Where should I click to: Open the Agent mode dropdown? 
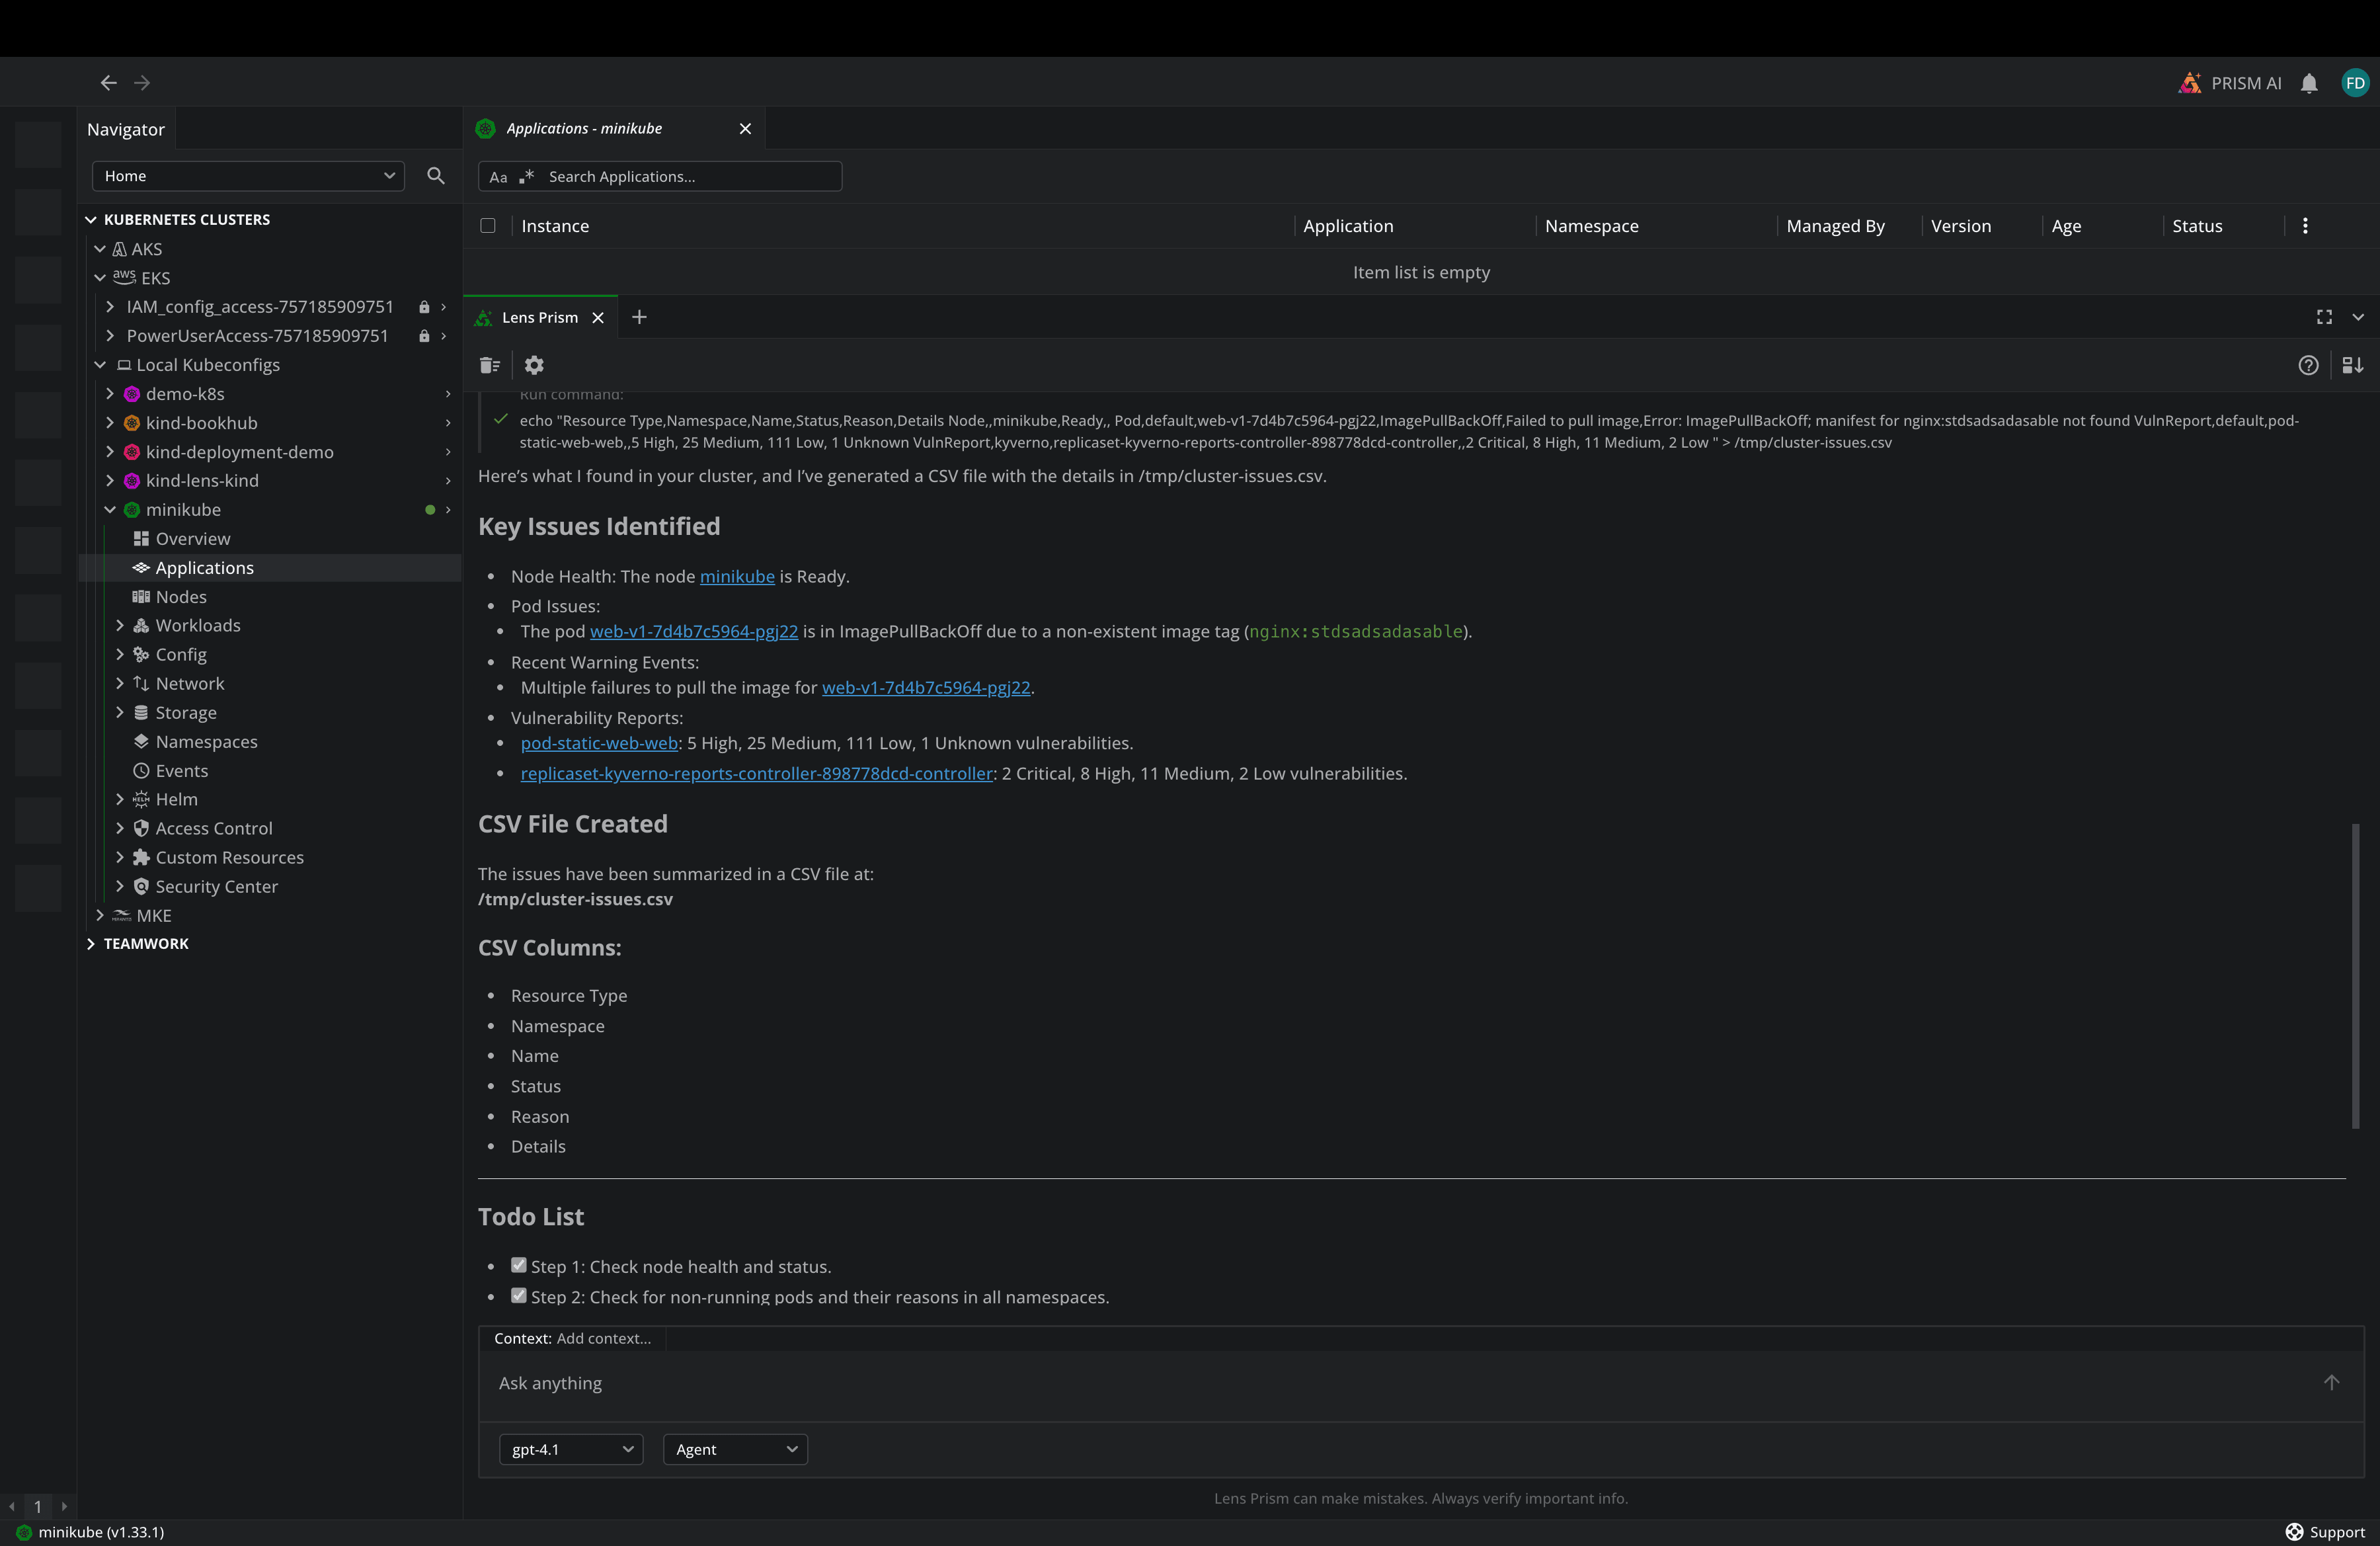pos(735,1449)
